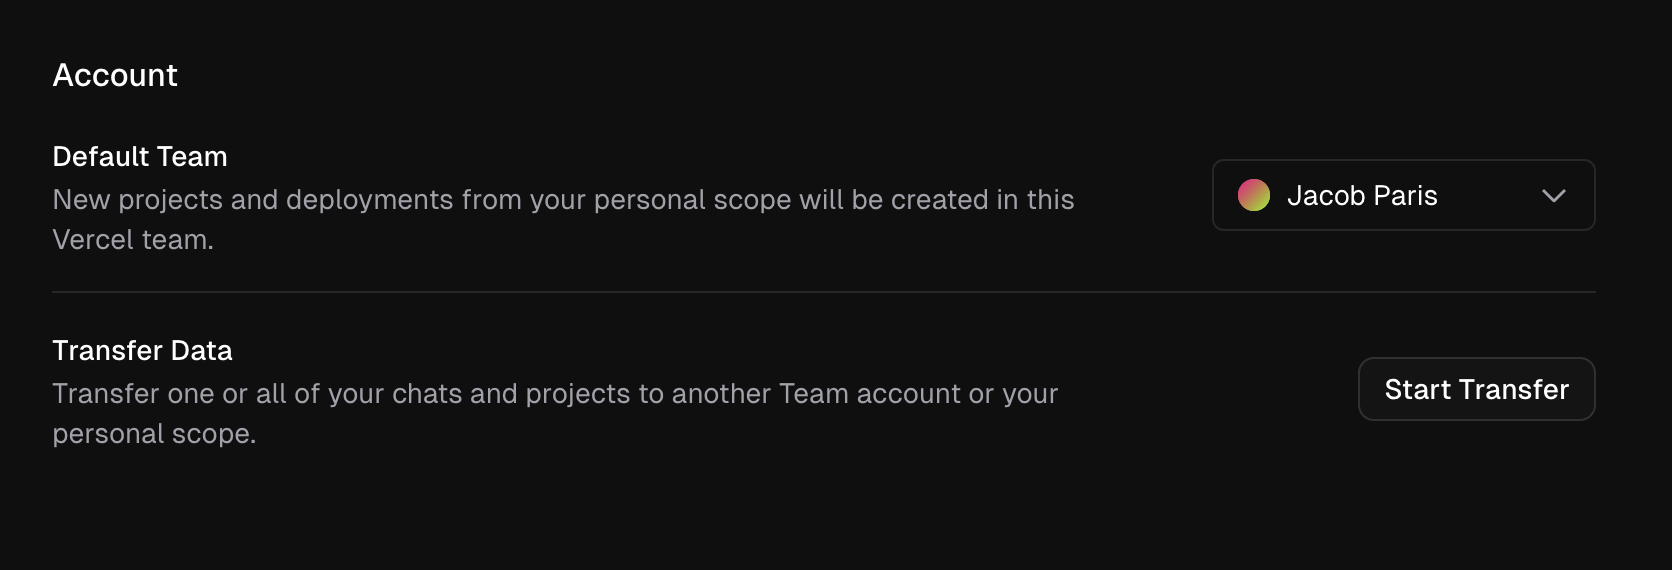Click 'Start' word inside the transfer button
The height and width of the screenshot is (570, 1672).
pos(1417,389)
